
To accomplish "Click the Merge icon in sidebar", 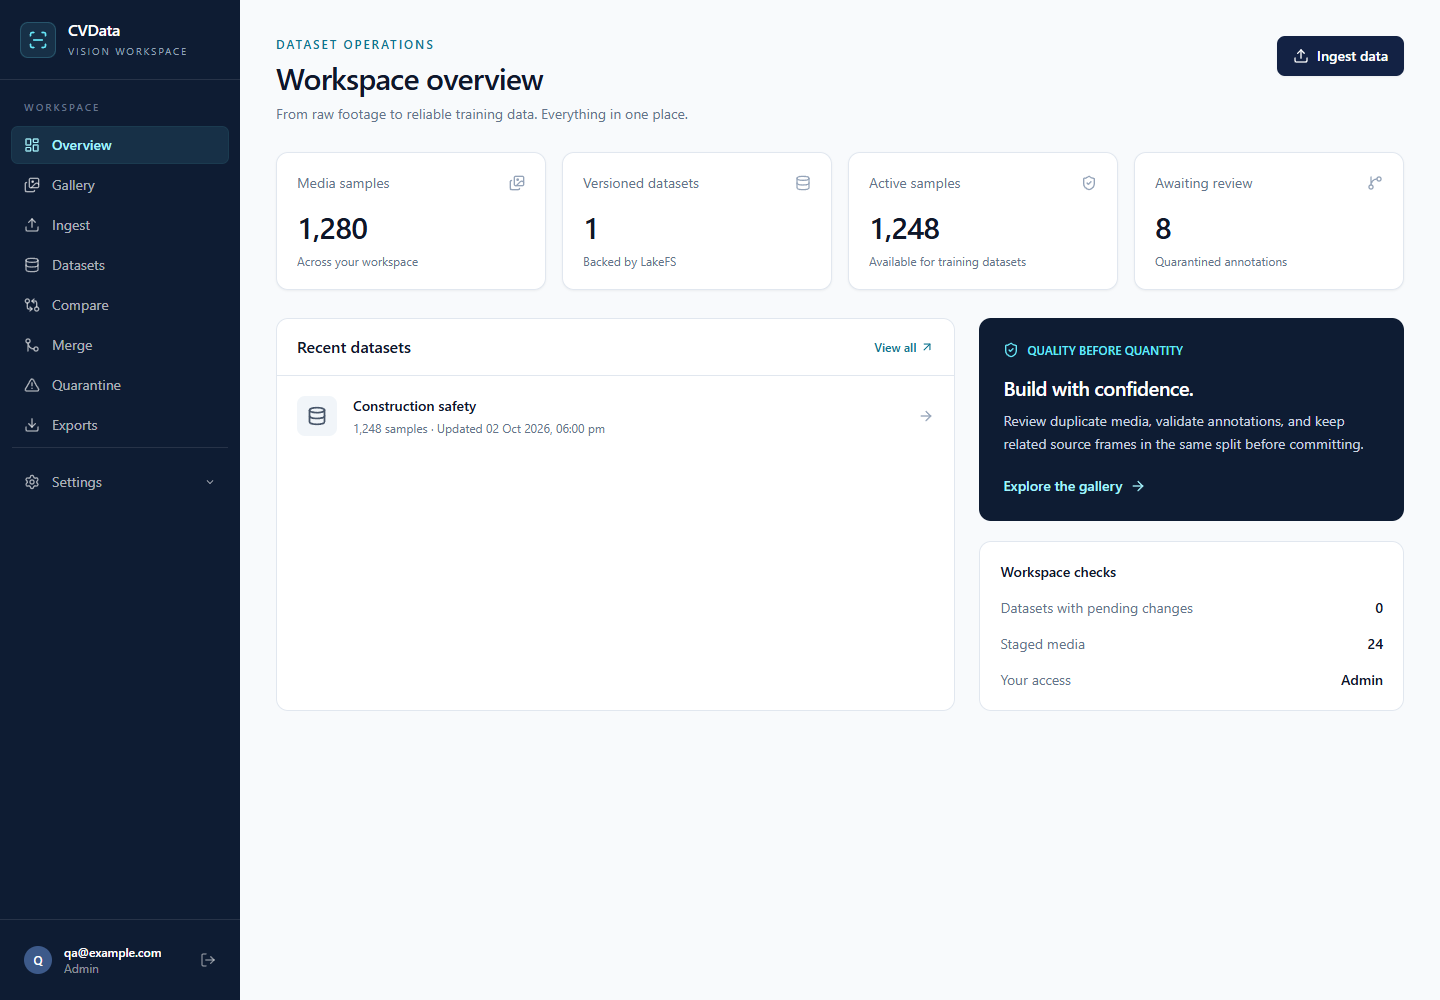I will 32,345.
